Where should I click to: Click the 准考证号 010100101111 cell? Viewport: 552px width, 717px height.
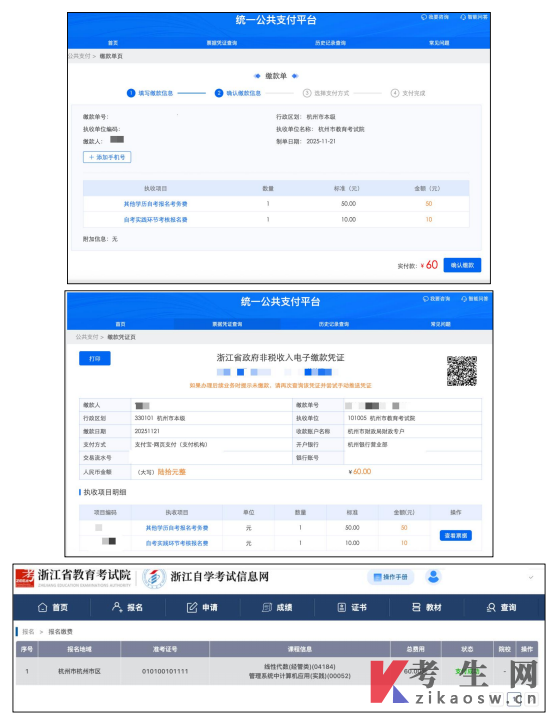tap(165, 671)
